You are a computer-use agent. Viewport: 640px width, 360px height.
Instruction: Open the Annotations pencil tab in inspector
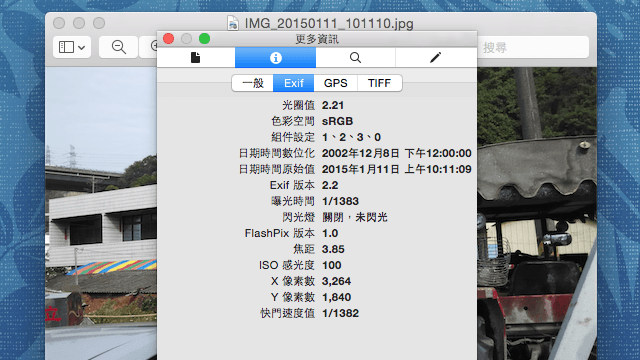click(436, 58)
